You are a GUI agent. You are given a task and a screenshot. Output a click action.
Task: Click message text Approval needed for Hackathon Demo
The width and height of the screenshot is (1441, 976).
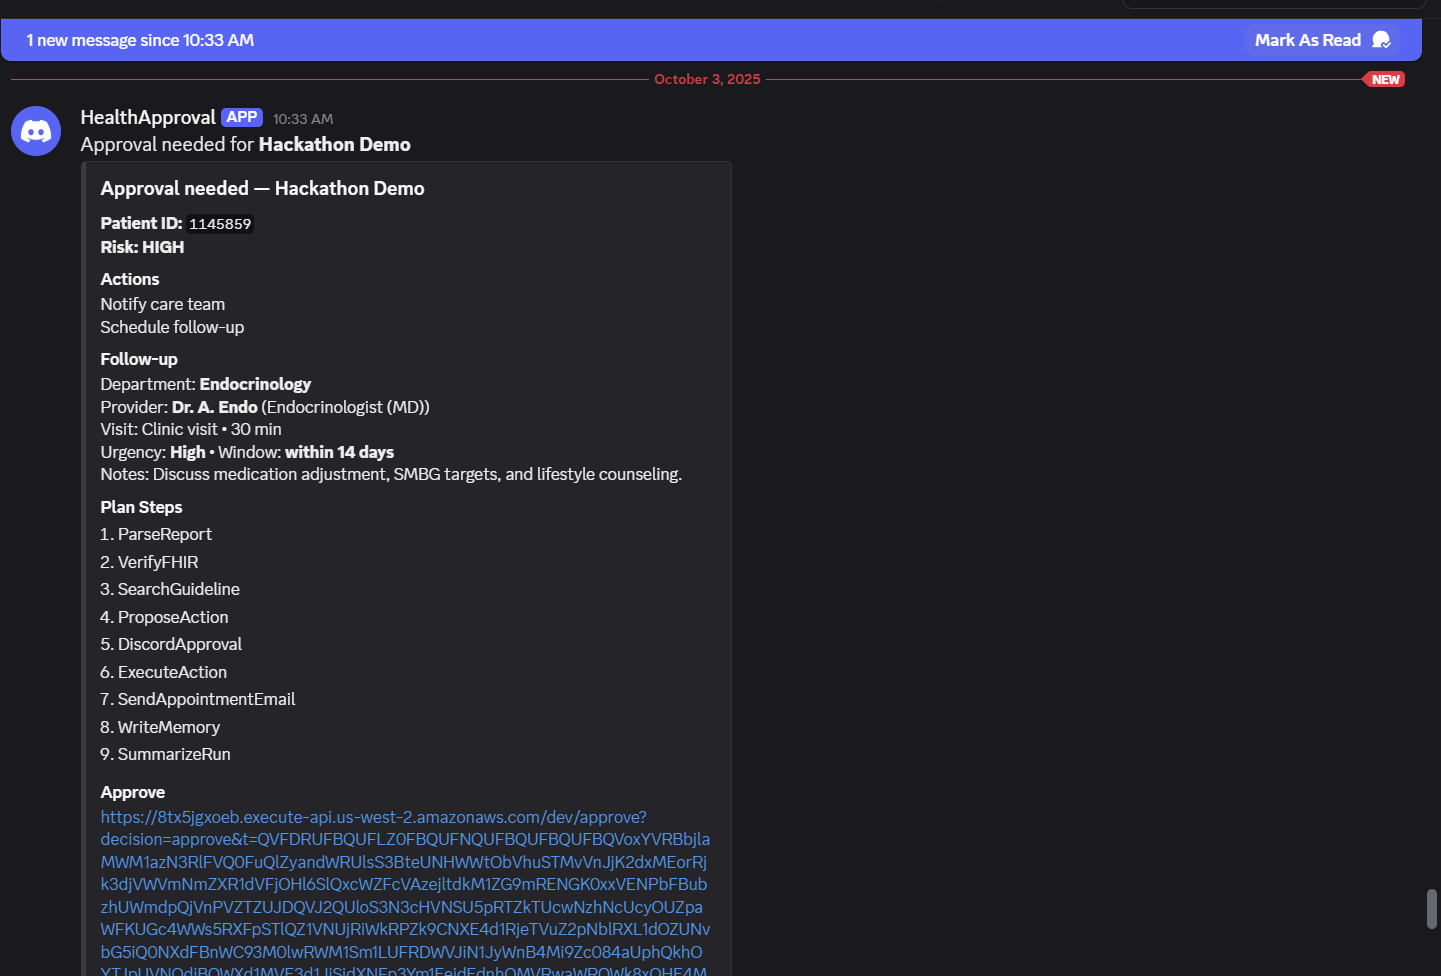click(246, 145)
